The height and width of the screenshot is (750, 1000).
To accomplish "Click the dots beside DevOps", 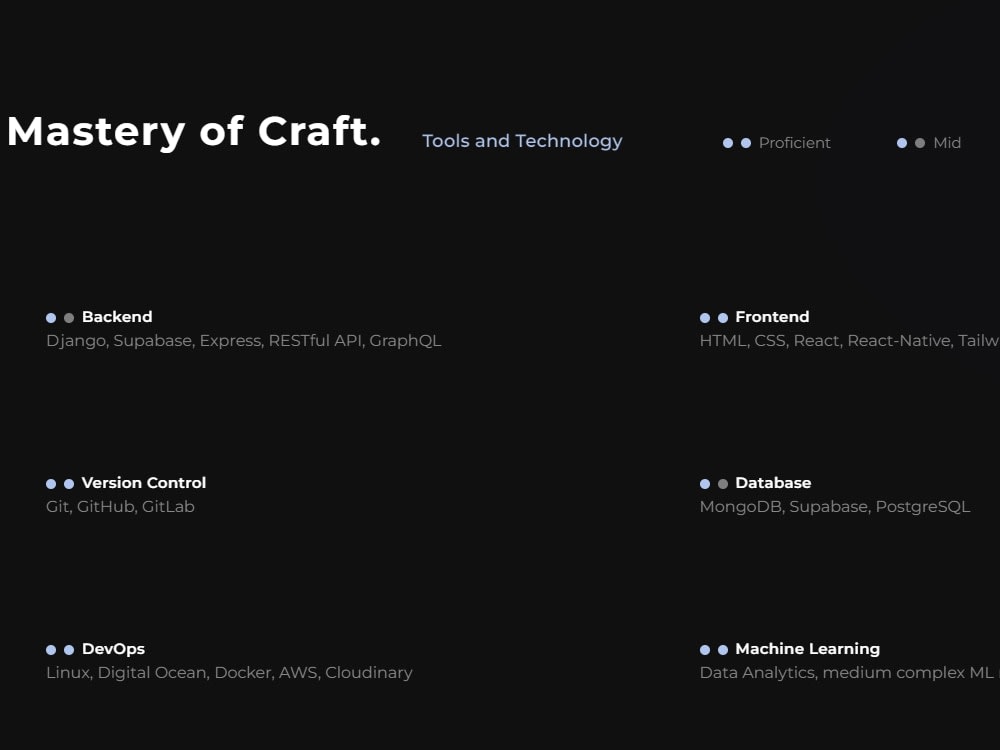I will 60,649.
